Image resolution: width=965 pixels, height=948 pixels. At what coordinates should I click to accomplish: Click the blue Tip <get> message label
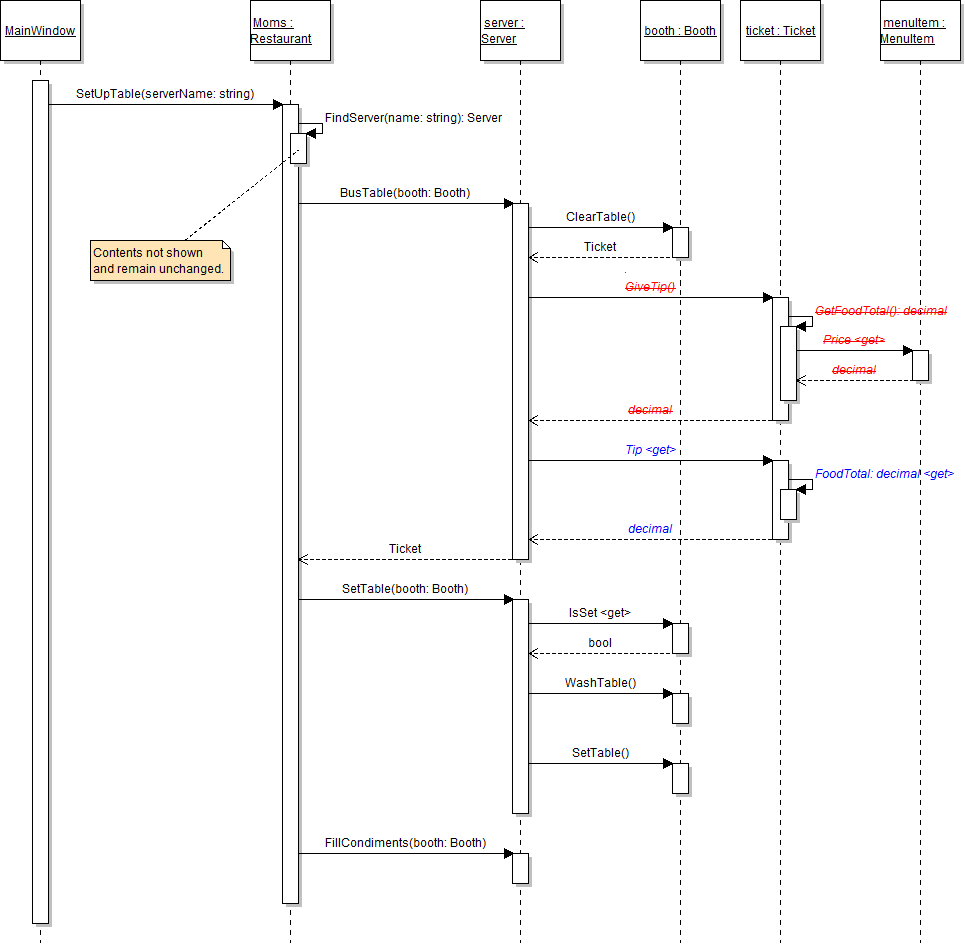(650, 450)
